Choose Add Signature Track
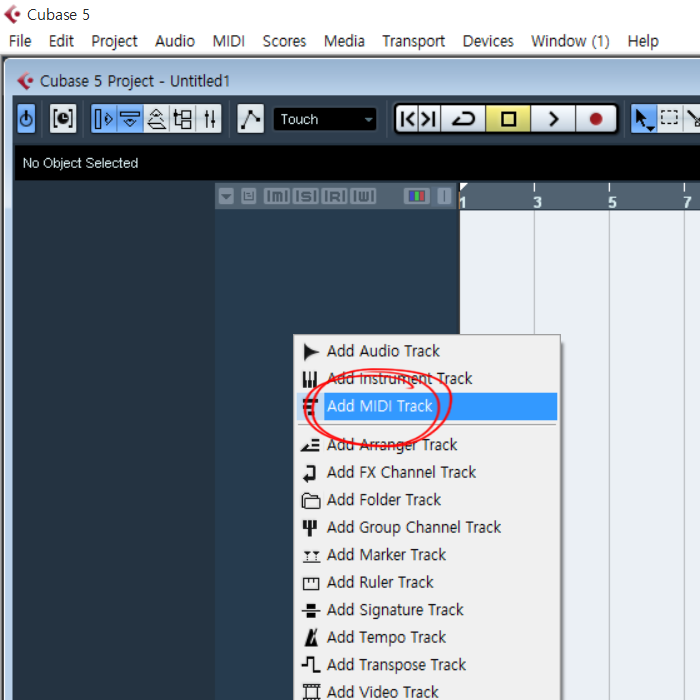Image resolution: width=700 pixels, height=700 pixels. (427, 610)
